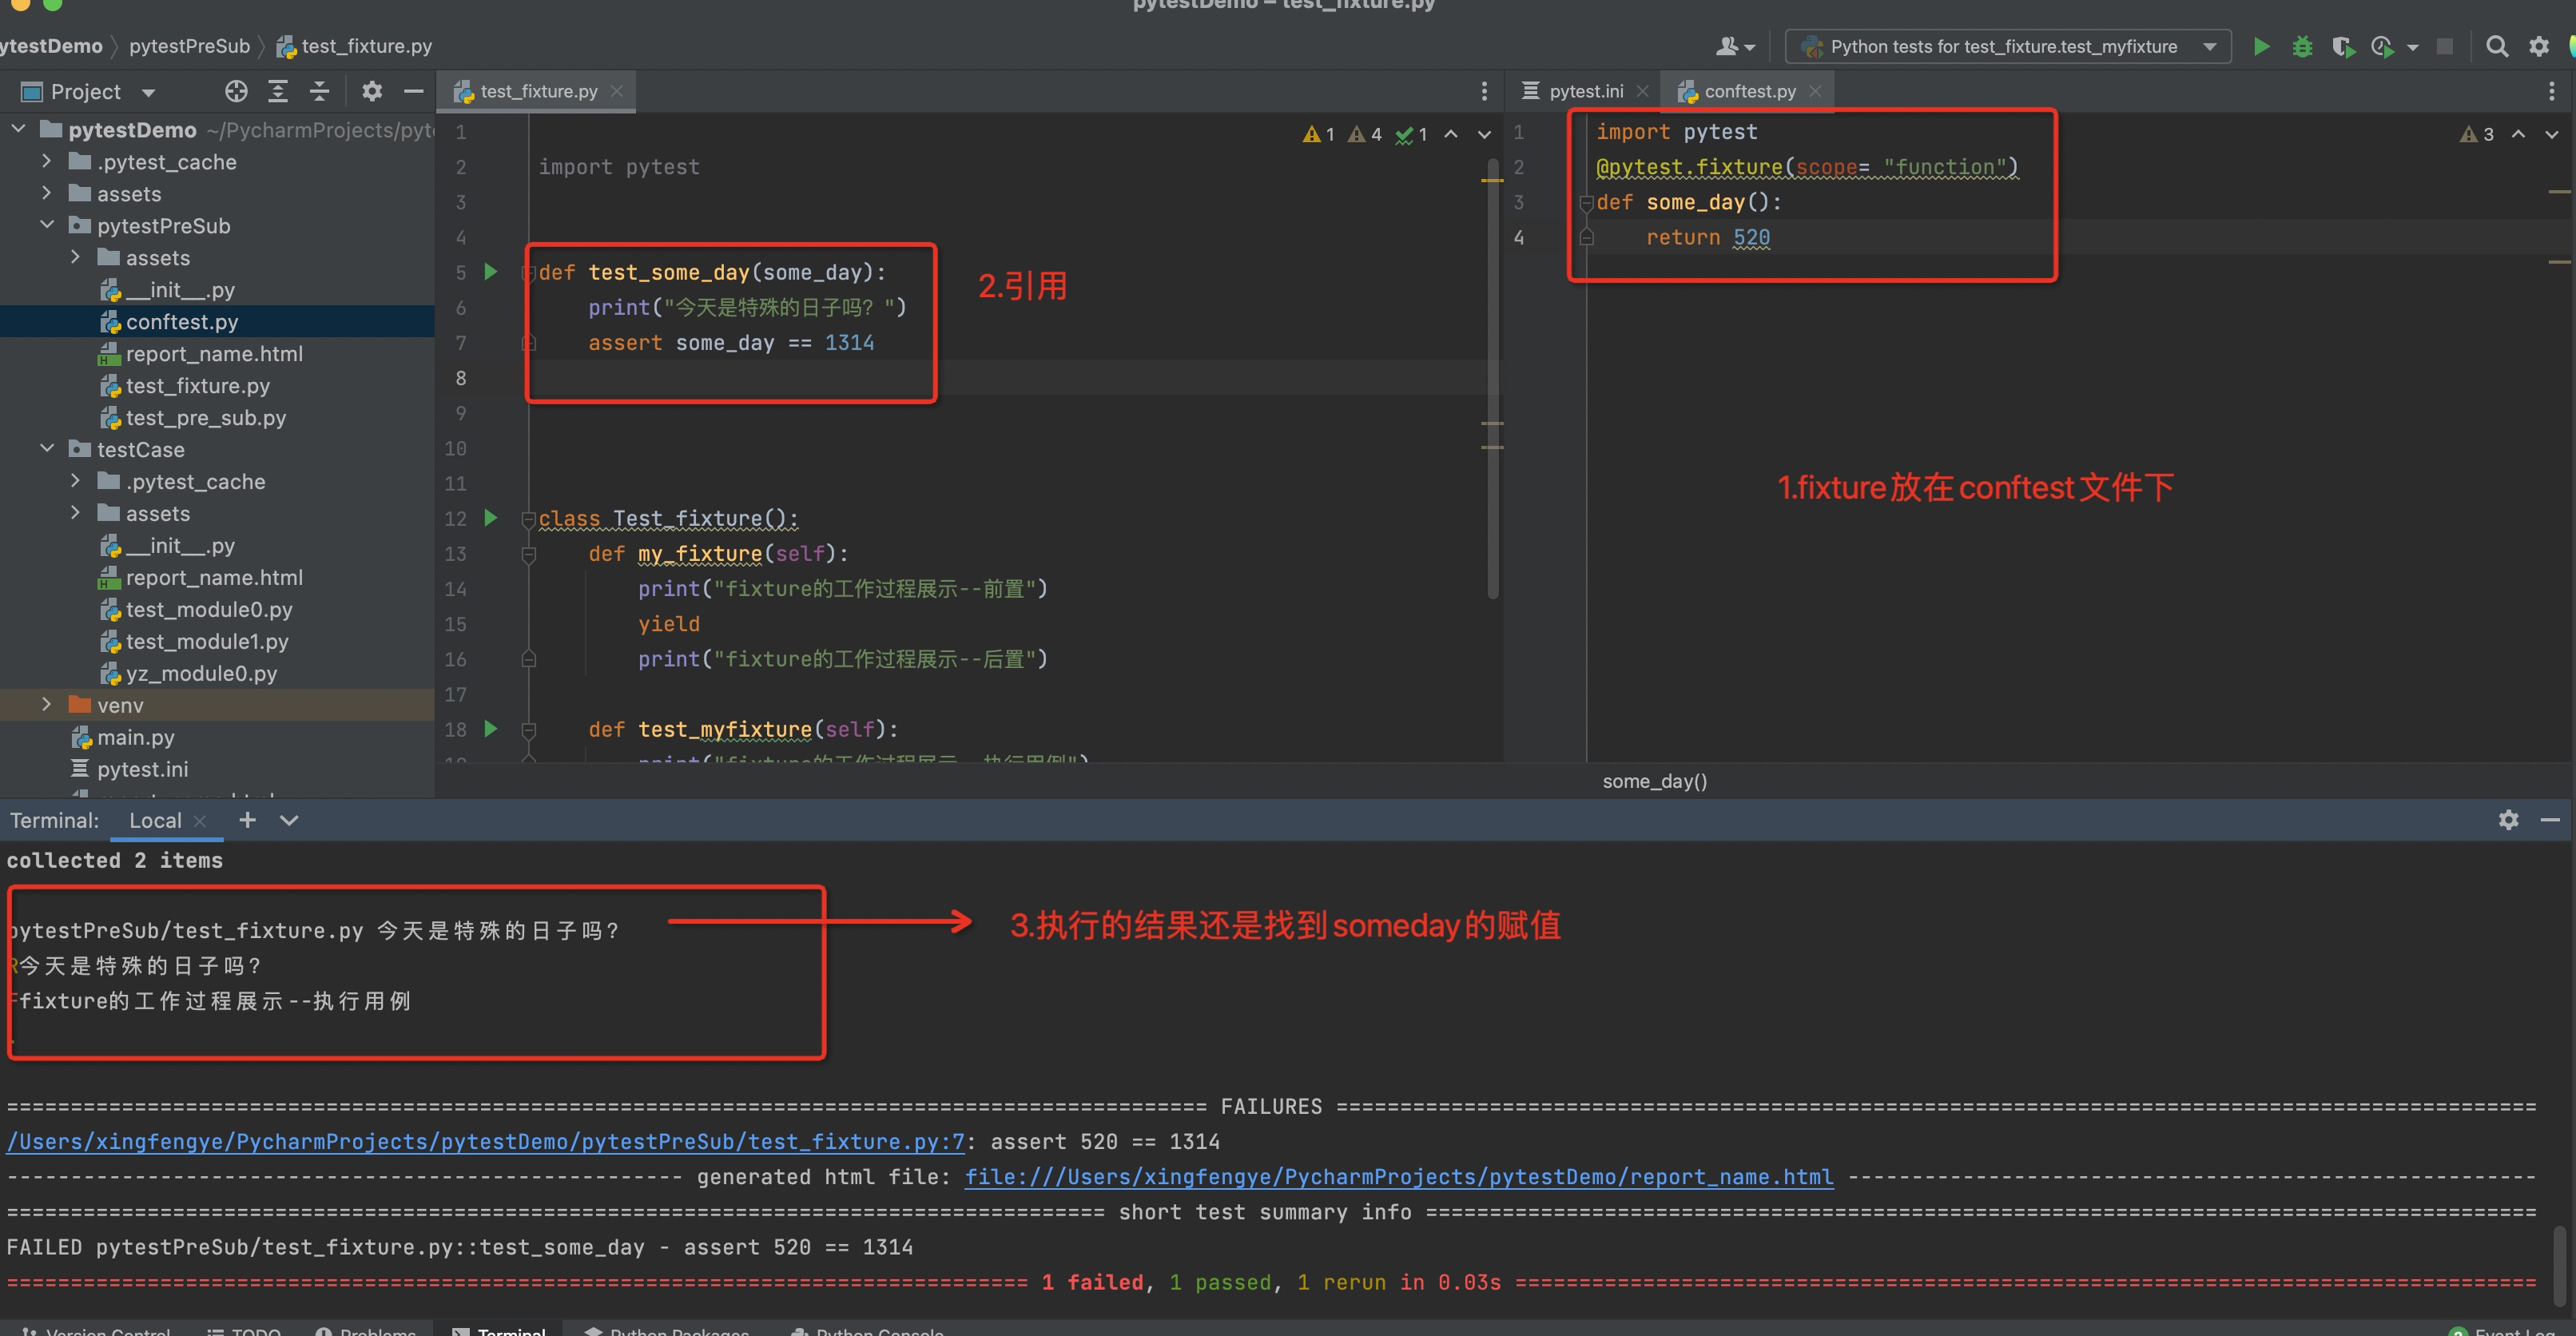Image resolution: width=2576 pixels, height=1336 pixels.
Task: Click pytestPreSub breadcrumb in navigation bar
Action: [189, 46]
